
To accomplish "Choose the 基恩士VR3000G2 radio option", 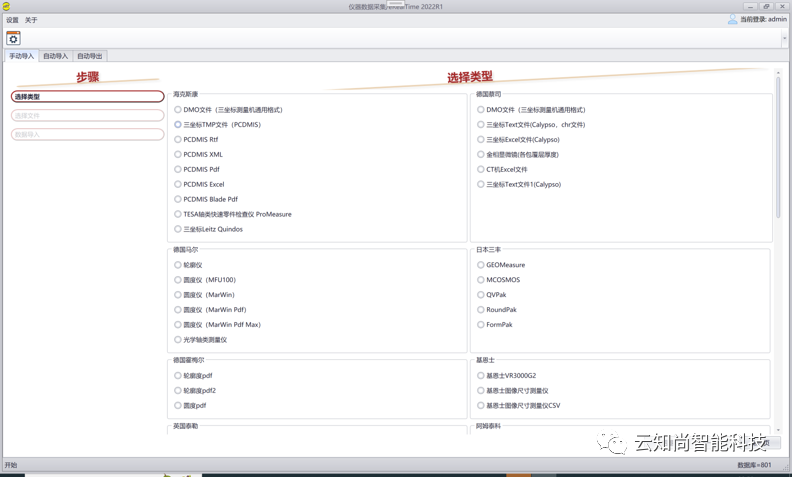I will click(x=481, y=376).
